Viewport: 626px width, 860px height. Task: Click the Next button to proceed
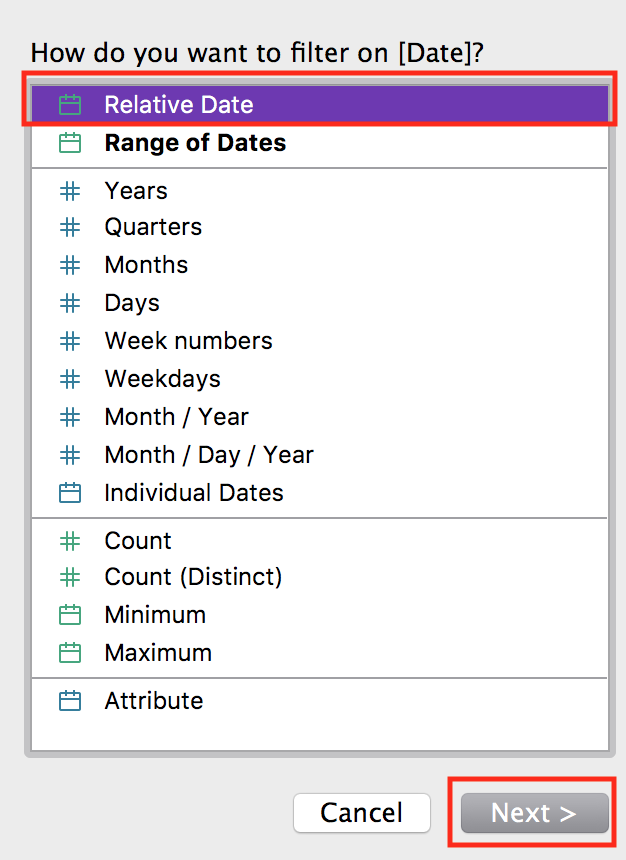click(x=533, y=813)
